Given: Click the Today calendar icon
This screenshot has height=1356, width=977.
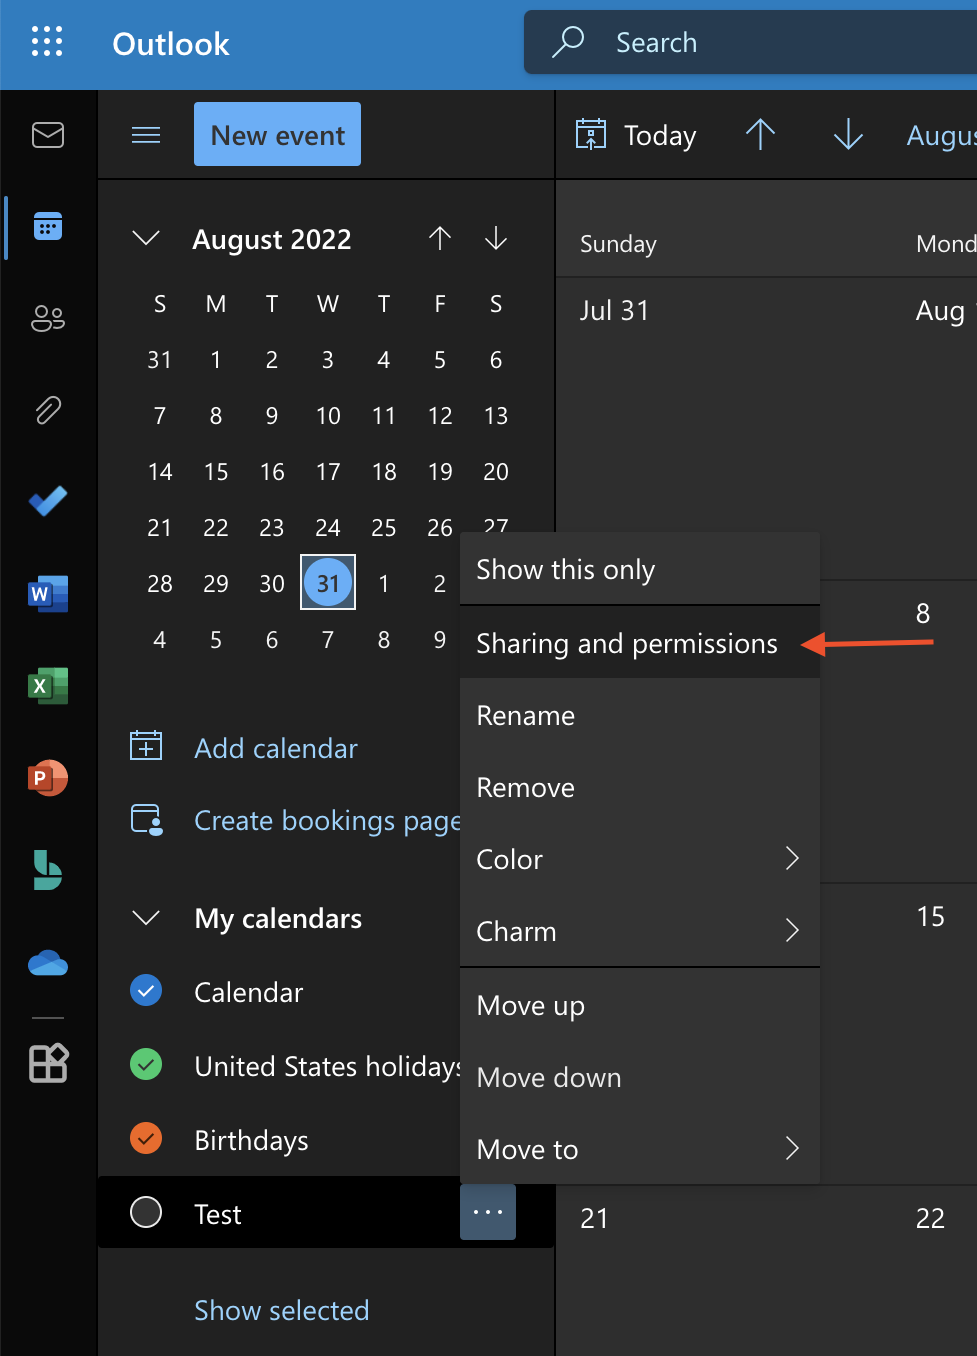Looking at the screenshot, I should coord(591,134).
